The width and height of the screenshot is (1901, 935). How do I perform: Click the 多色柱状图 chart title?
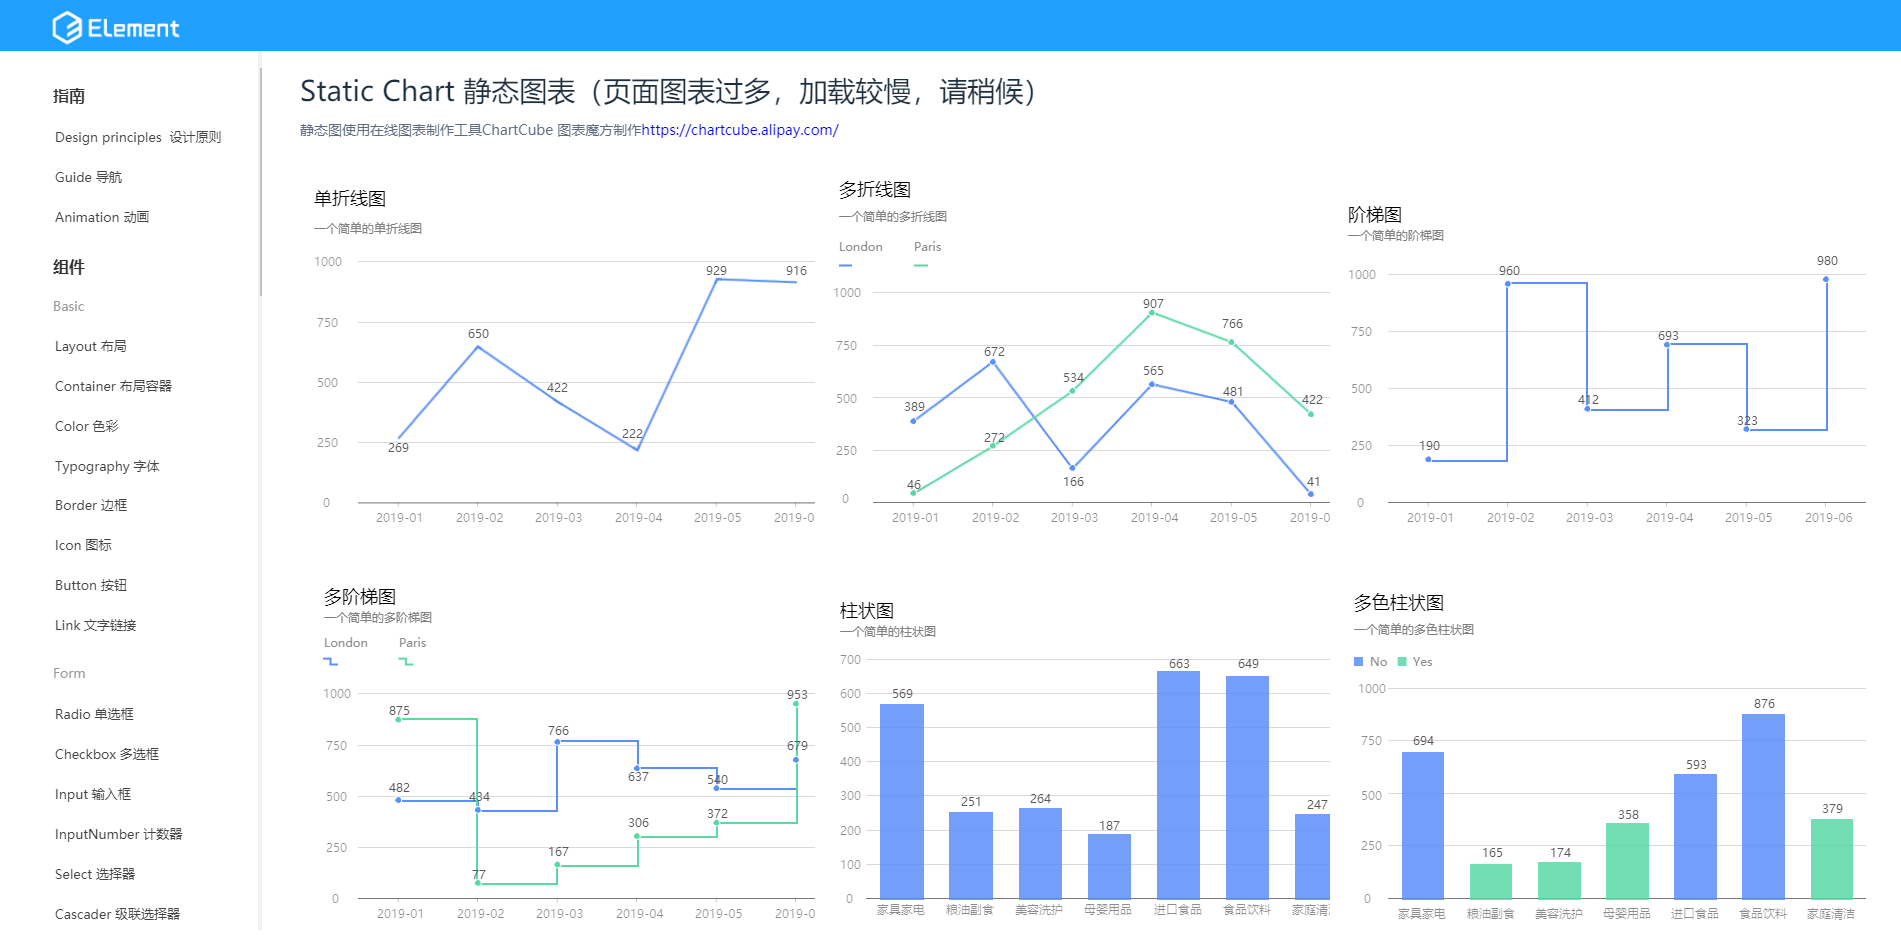[x=1399, y=603]
